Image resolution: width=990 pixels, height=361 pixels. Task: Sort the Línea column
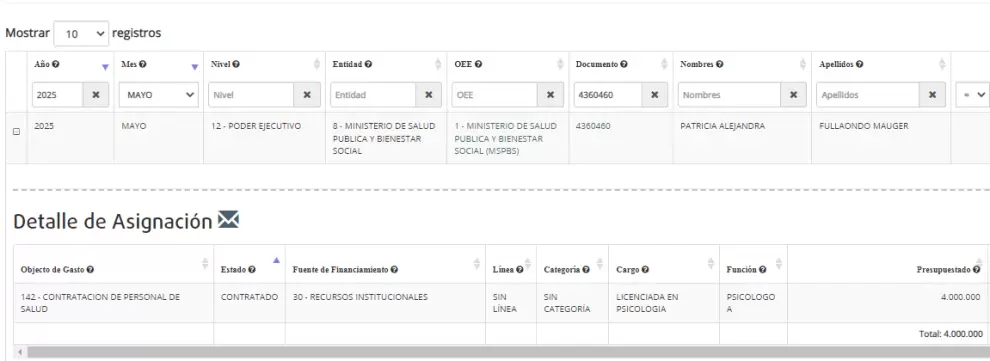point(528,264)
